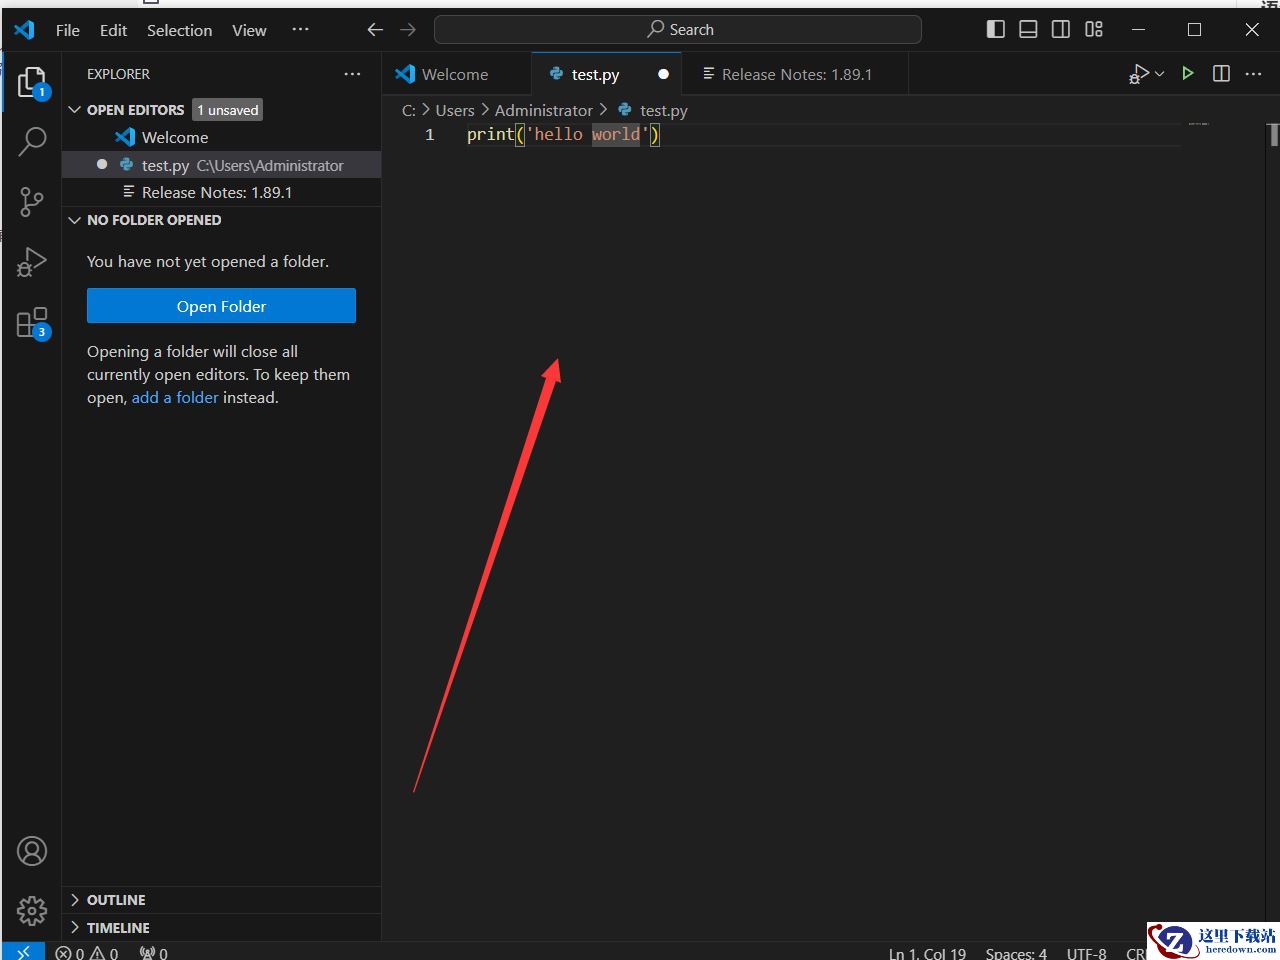Click Users in the breadcrumb
This screenshot has width=1280, height=960.
pos(455,110)
